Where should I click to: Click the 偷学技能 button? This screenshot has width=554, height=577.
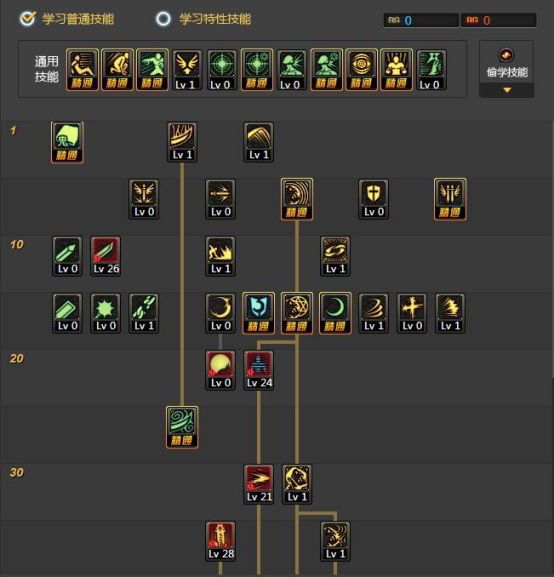(507, 69)
